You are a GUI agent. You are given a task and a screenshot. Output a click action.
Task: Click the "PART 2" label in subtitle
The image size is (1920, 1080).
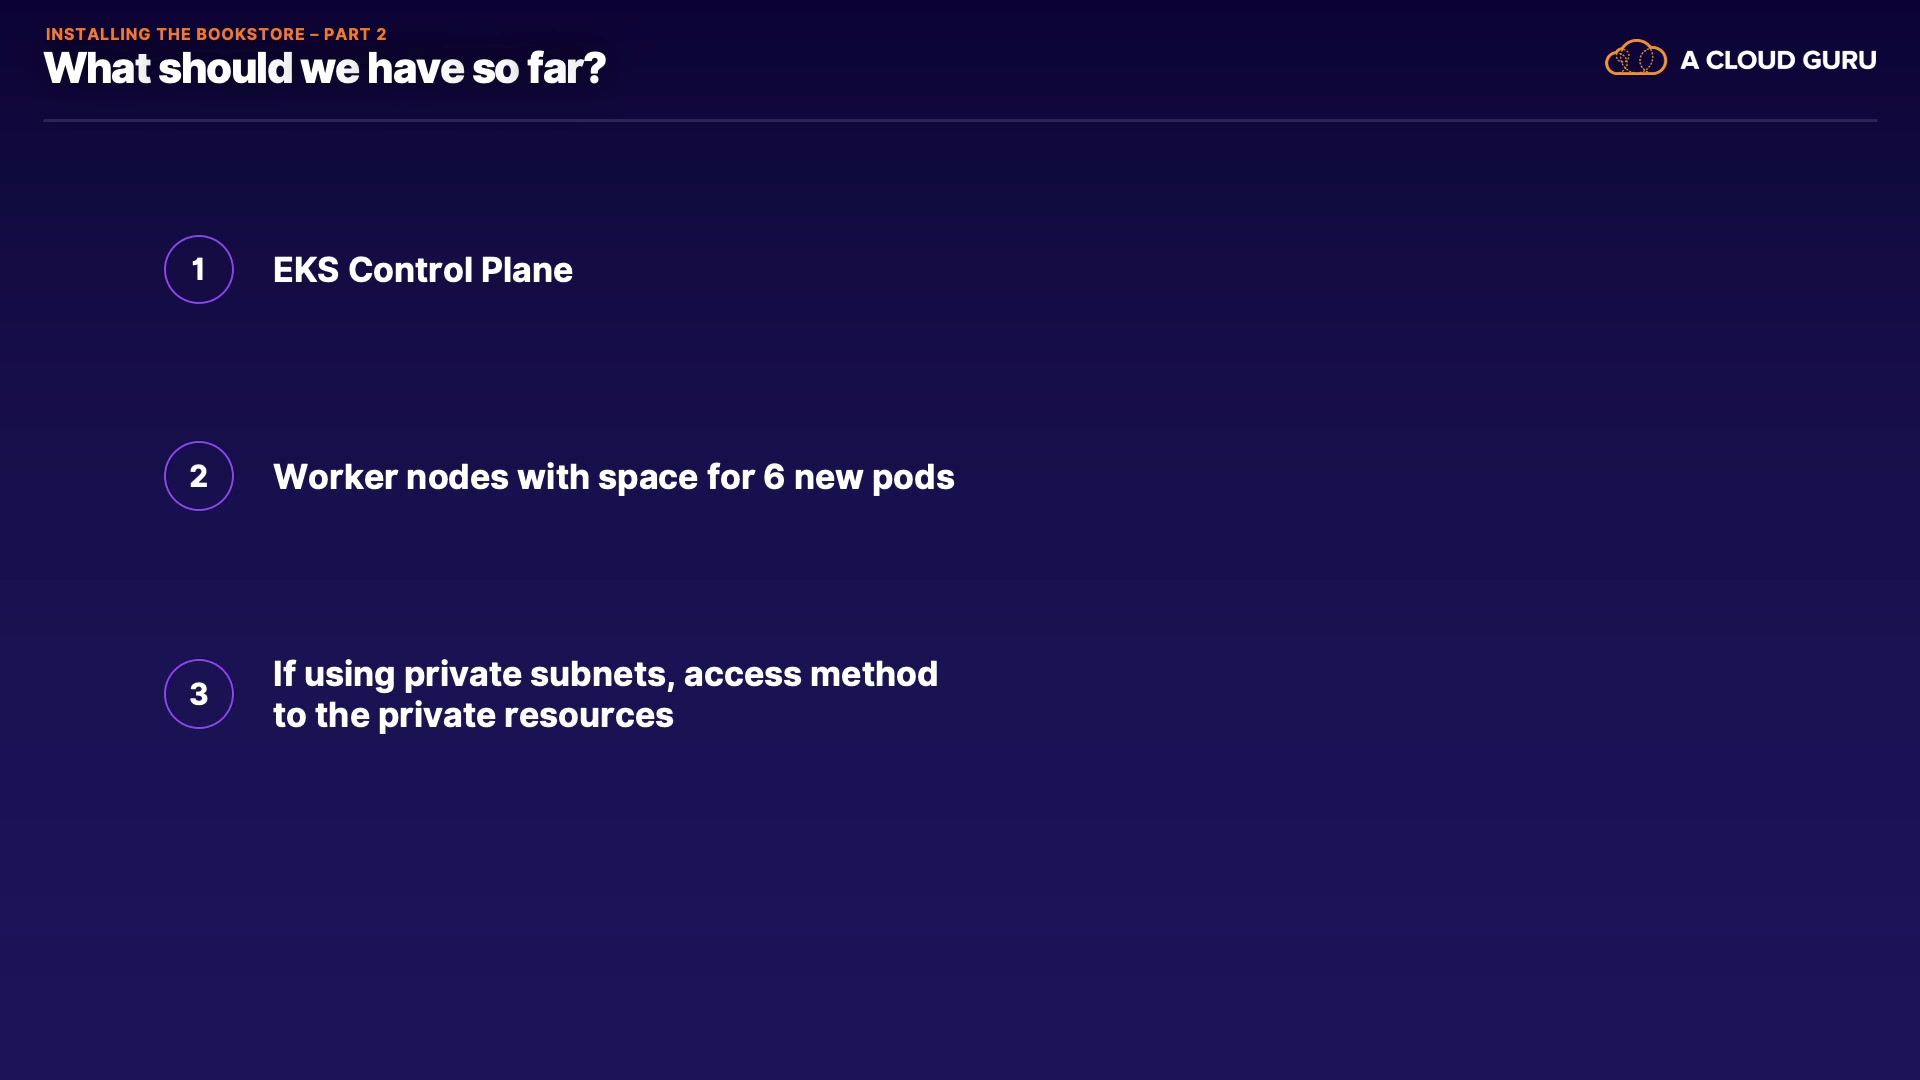pyautogui.click(x=355, y=34)
